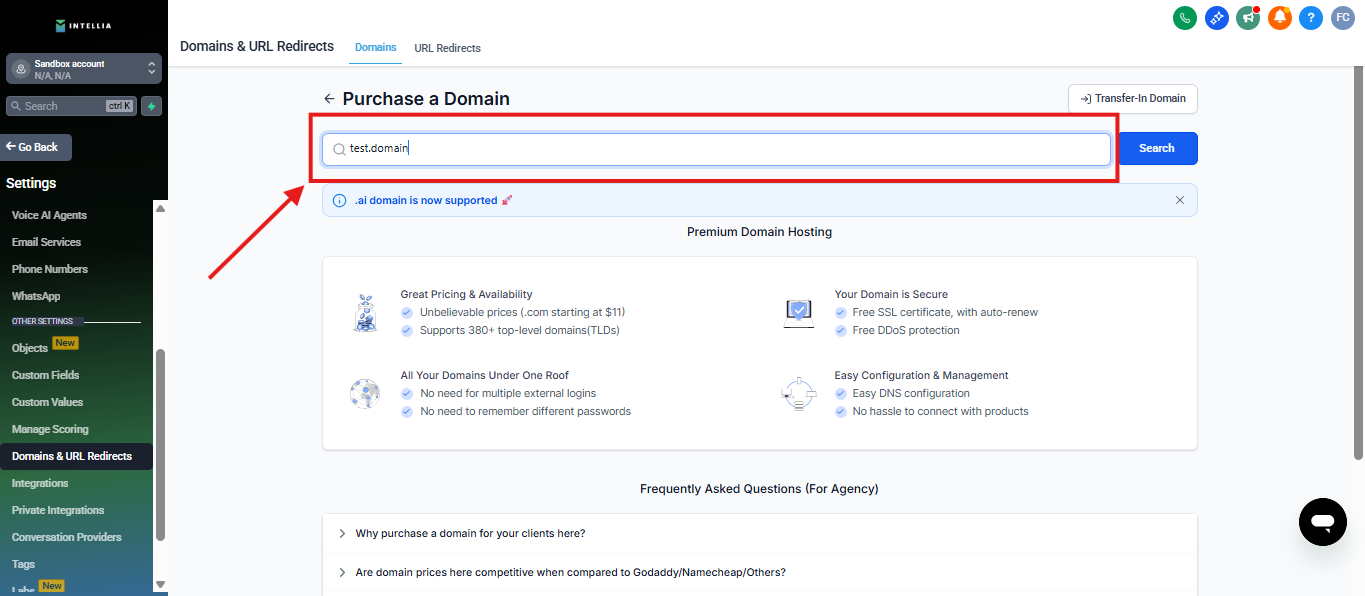This screenshot has height=596, width=1365.
Task: Click the green lightning bolt quick actions icon
Action: [151, 106]
